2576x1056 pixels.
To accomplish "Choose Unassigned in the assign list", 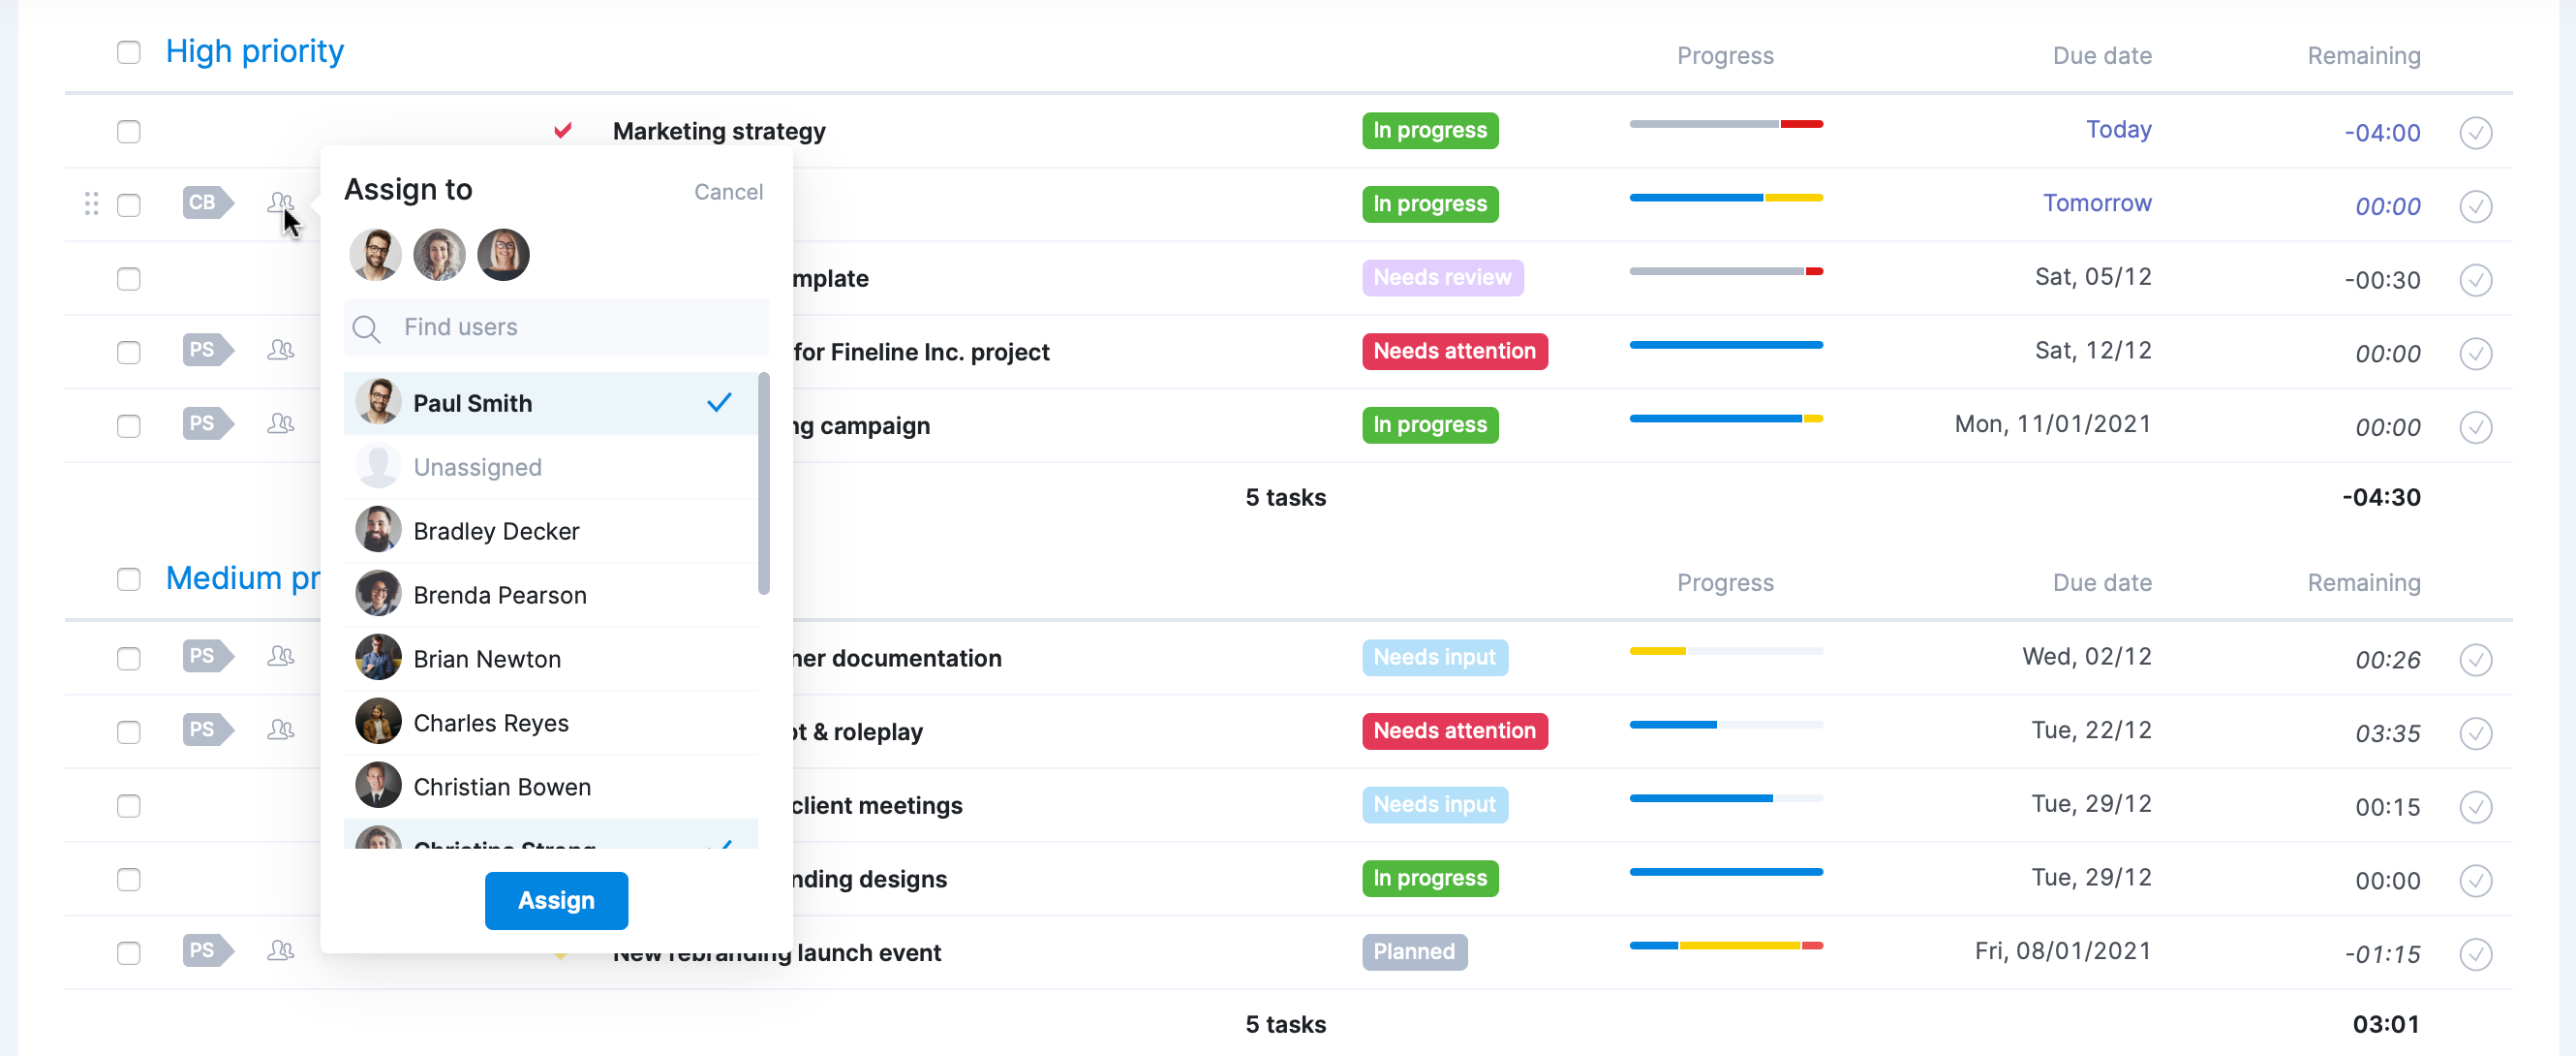I will click(477, 467).
